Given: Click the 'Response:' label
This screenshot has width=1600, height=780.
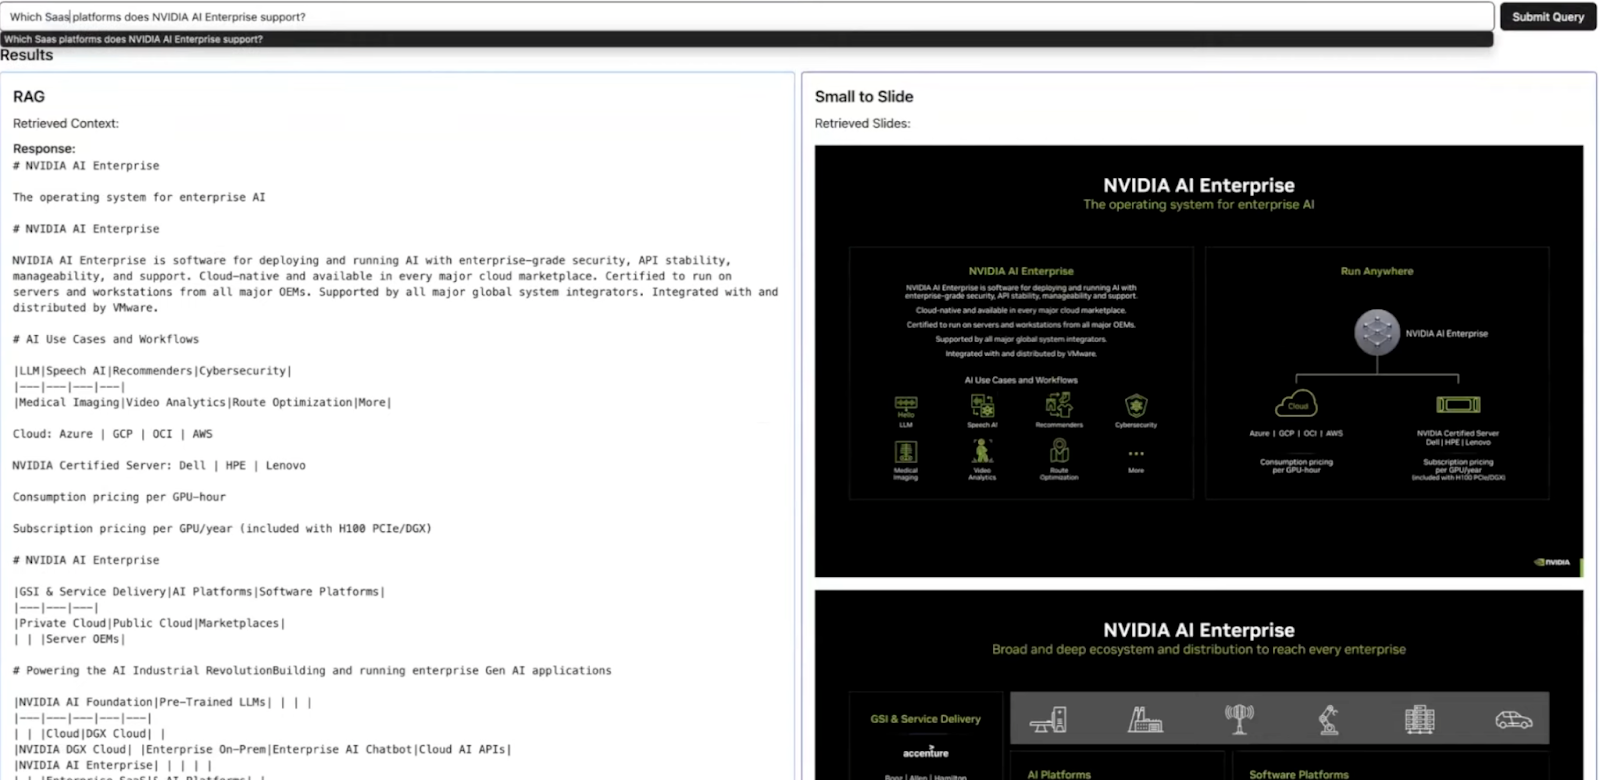Looking at the screenshot, I should click(x=44, y=149).
